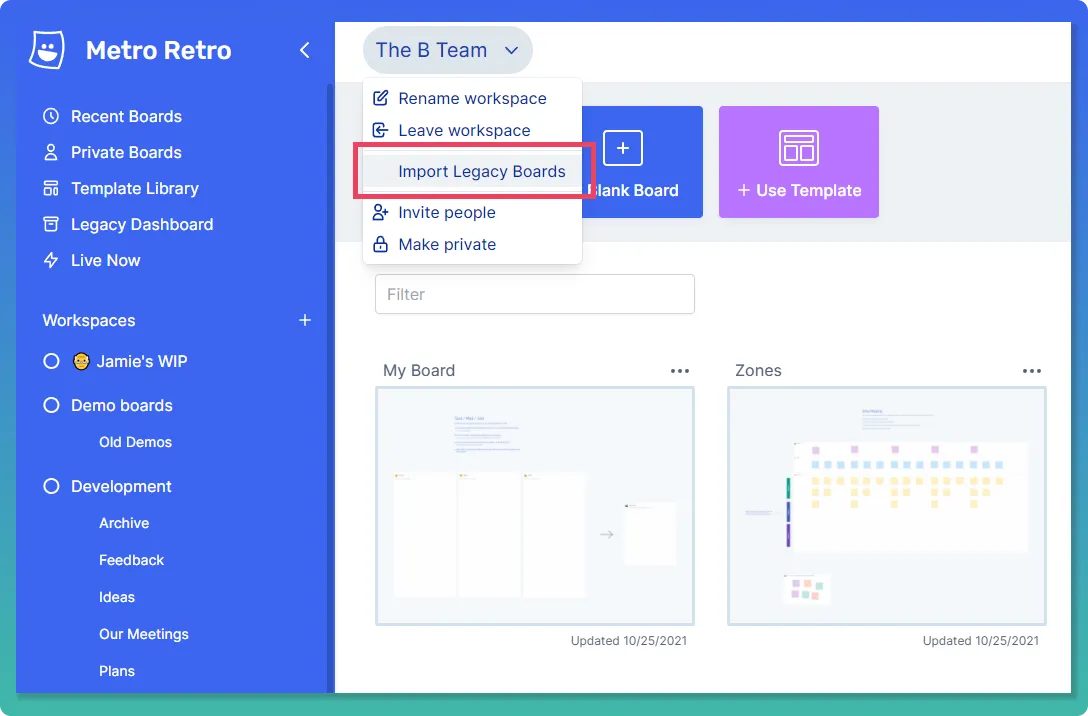Screen dimensions: 1088x716
Task: Click the plus icon on Blank Board card
Action: [622, 148]
